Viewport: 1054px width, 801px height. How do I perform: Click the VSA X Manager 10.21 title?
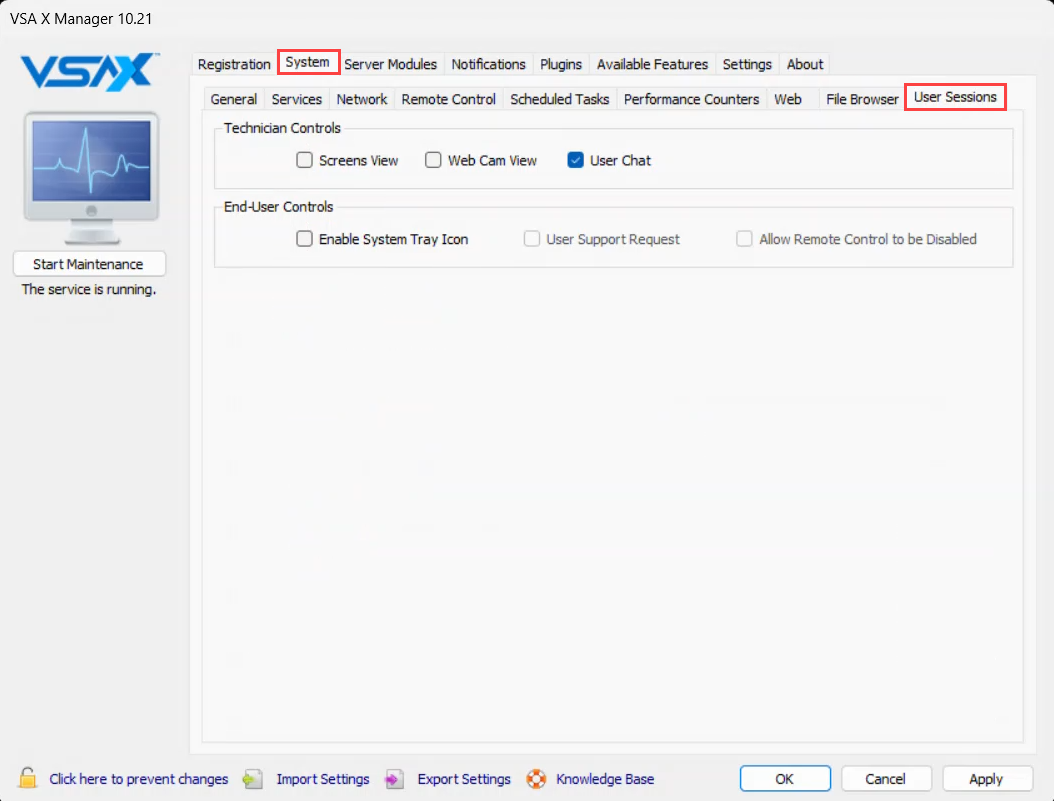tap(81, 19)
